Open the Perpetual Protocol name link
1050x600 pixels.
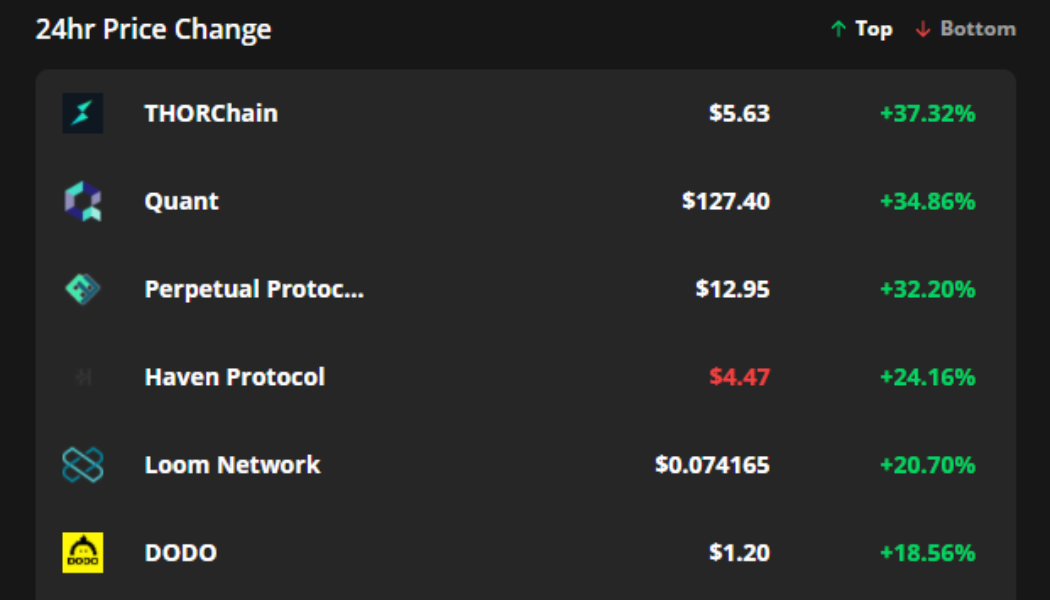coord(254,289)
